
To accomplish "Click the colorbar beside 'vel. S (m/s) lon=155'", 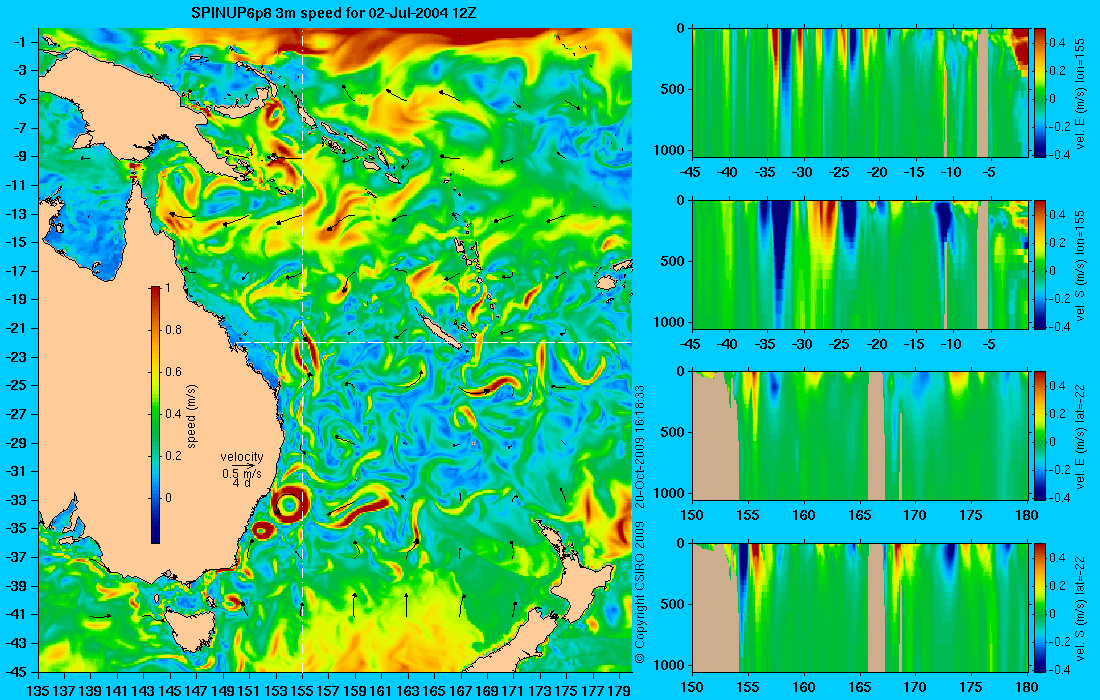I will pos(1040,264).
